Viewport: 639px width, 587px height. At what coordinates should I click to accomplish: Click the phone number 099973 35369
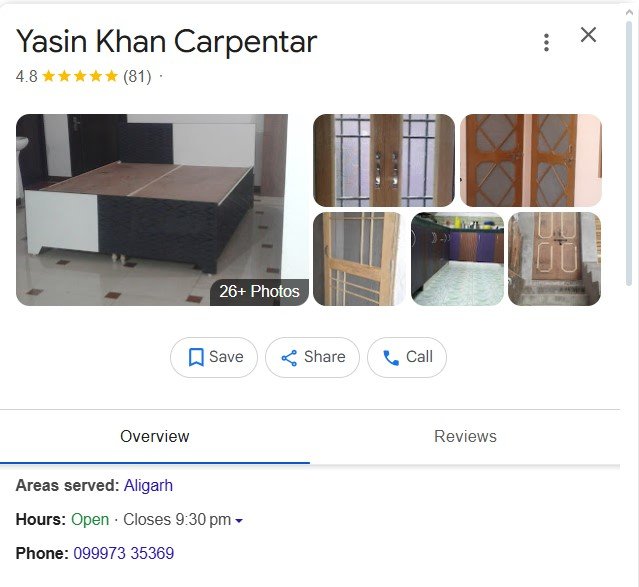click(124, 554)
